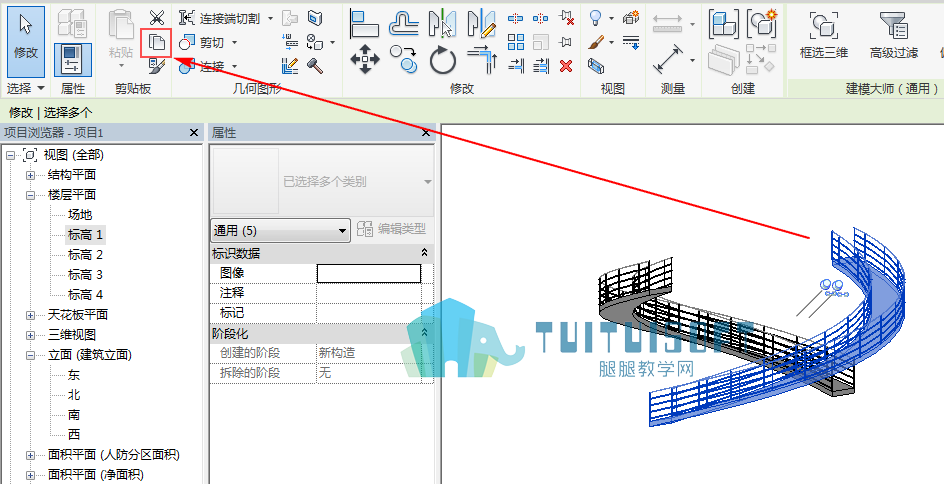Select the Align tool icon
This screenshot has width=944, height=484.
(x=364, y=24)
